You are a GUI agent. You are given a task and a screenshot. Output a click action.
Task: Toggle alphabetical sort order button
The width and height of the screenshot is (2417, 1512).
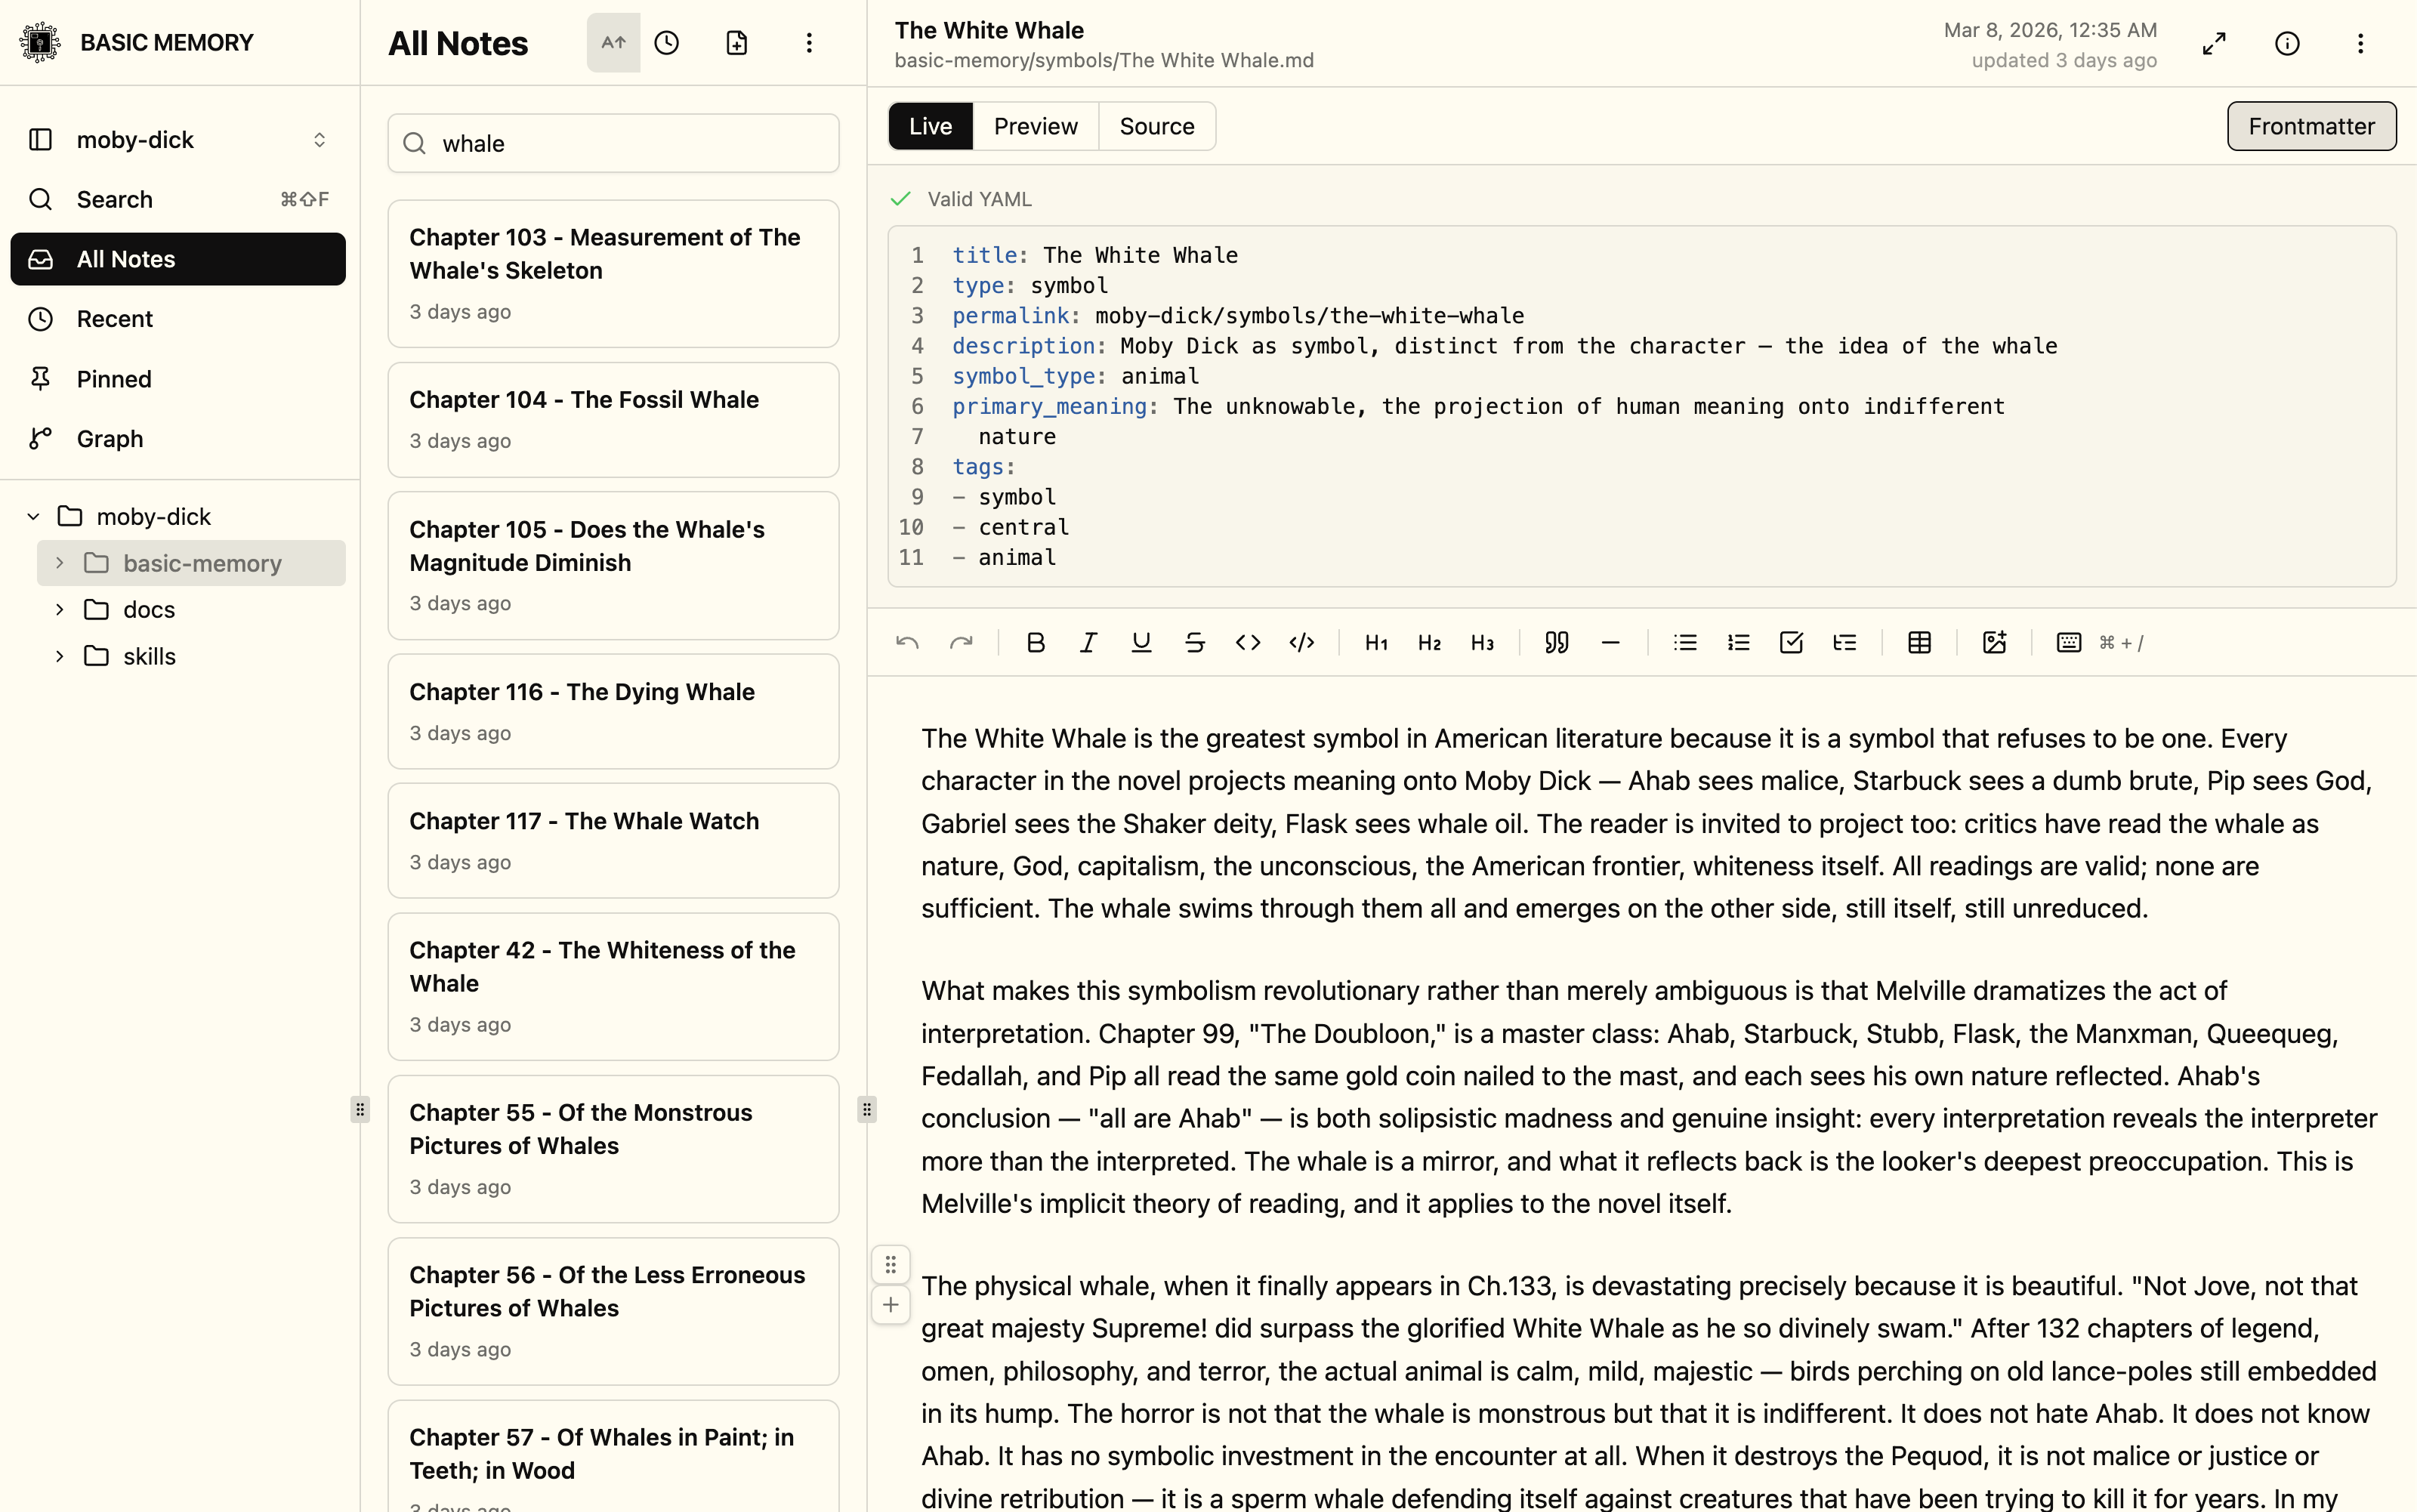(613, 43)
